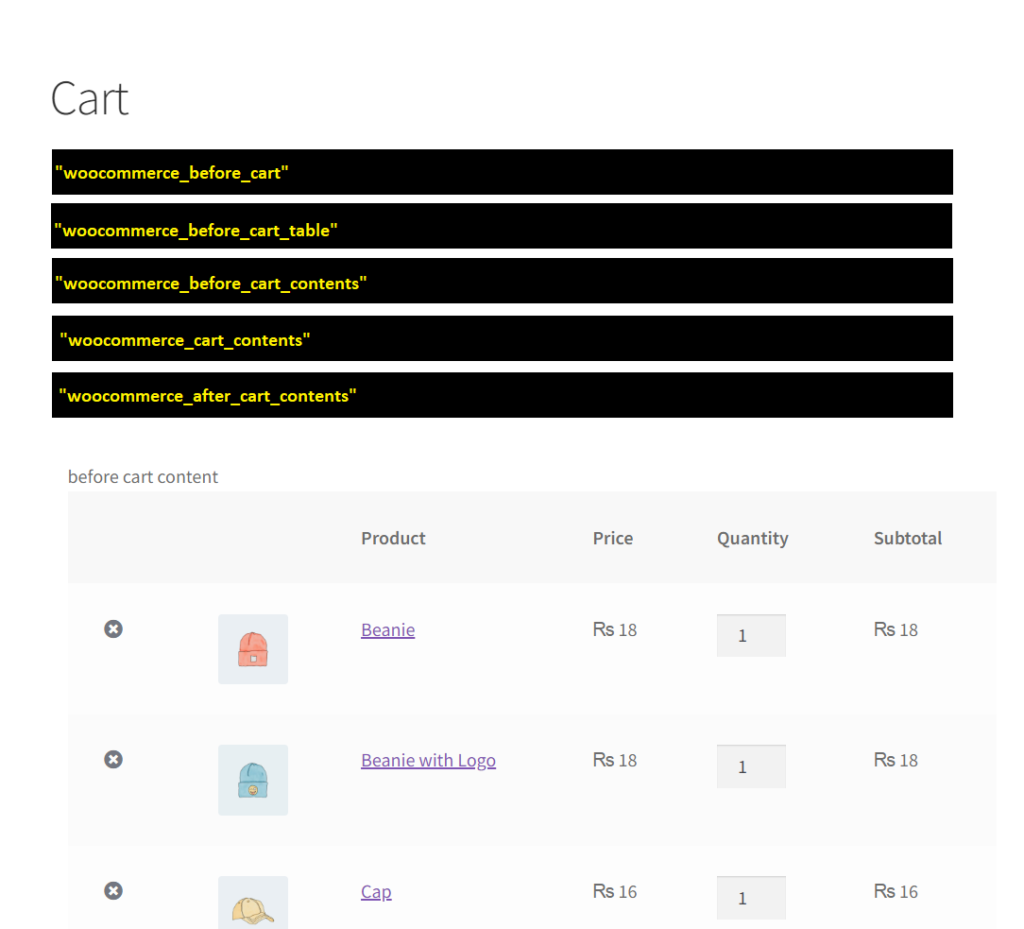
Task: Click the Quantity column header
Action: 752,539
